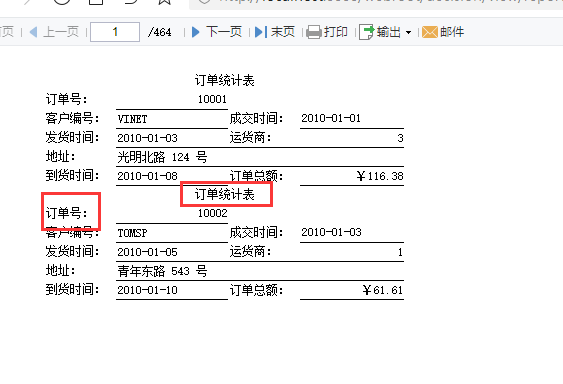Image resolution: width=563 pixels, height=384 pixels.
Task: Click the left arrow previous-page icon
Action: [x=33, y=32]
